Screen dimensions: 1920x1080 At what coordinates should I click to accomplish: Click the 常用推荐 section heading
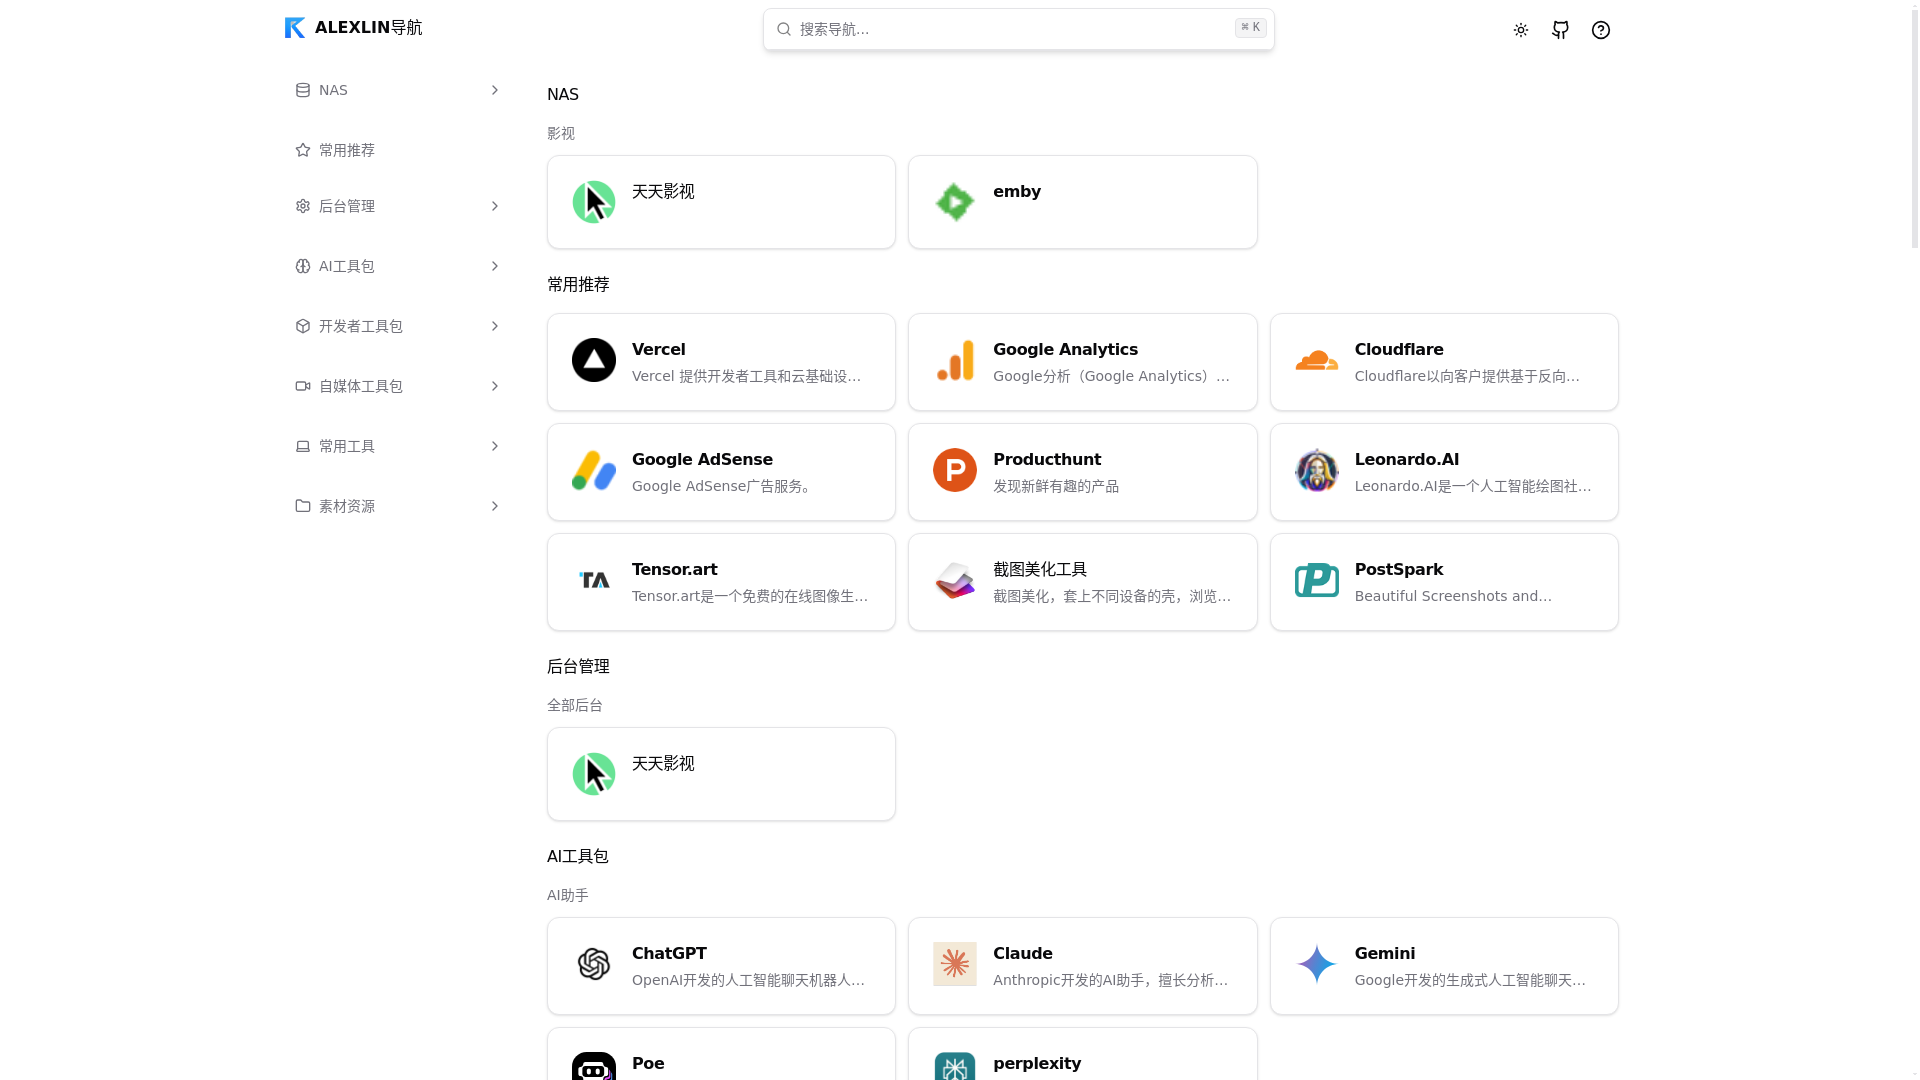point(578,284)
